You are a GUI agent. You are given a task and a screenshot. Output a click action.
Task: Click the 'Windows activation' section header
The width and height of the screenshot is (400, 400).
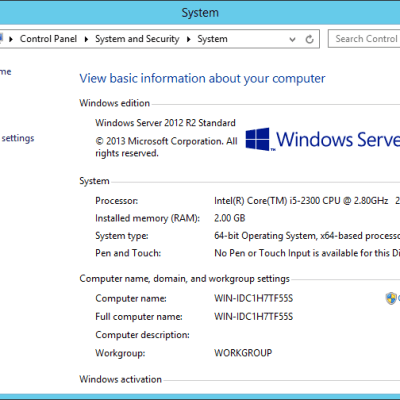click(120, 379)
